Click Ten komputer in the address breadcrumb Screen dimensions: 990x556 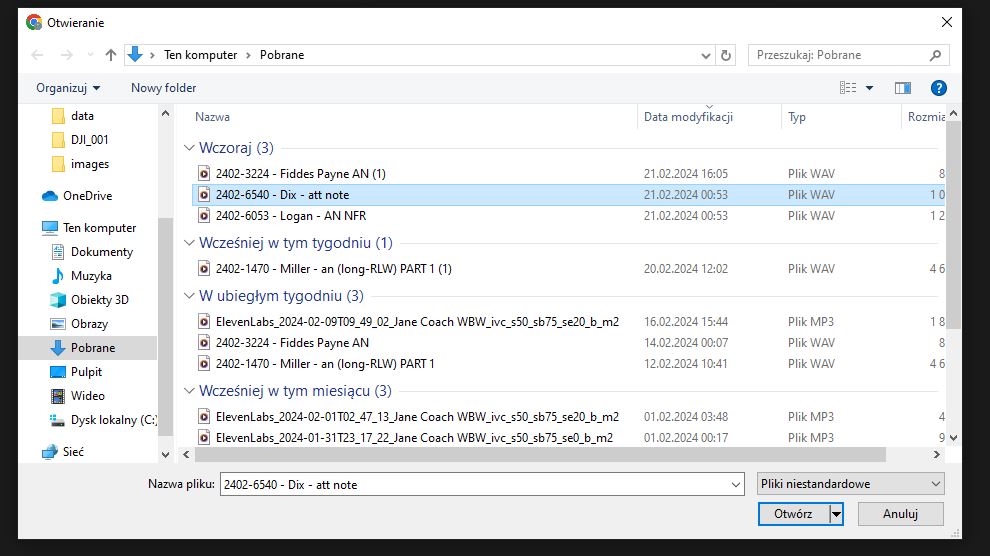coord(201,55)
